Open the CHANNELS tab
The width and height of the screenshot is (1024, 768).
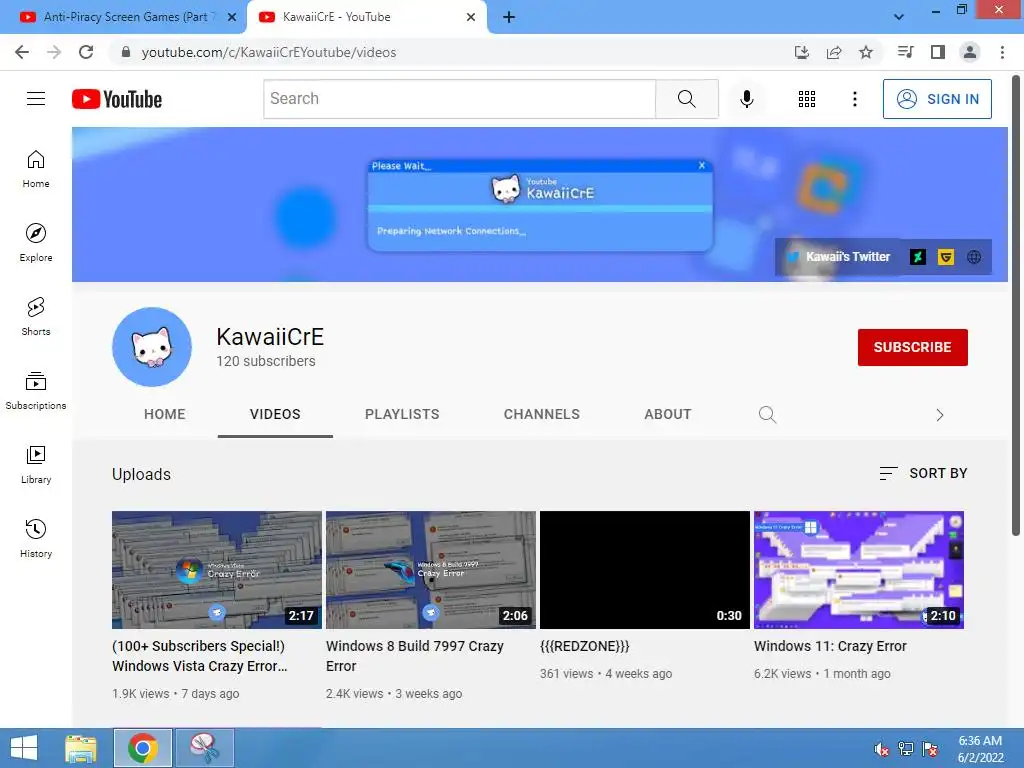[x=541, y=414]
